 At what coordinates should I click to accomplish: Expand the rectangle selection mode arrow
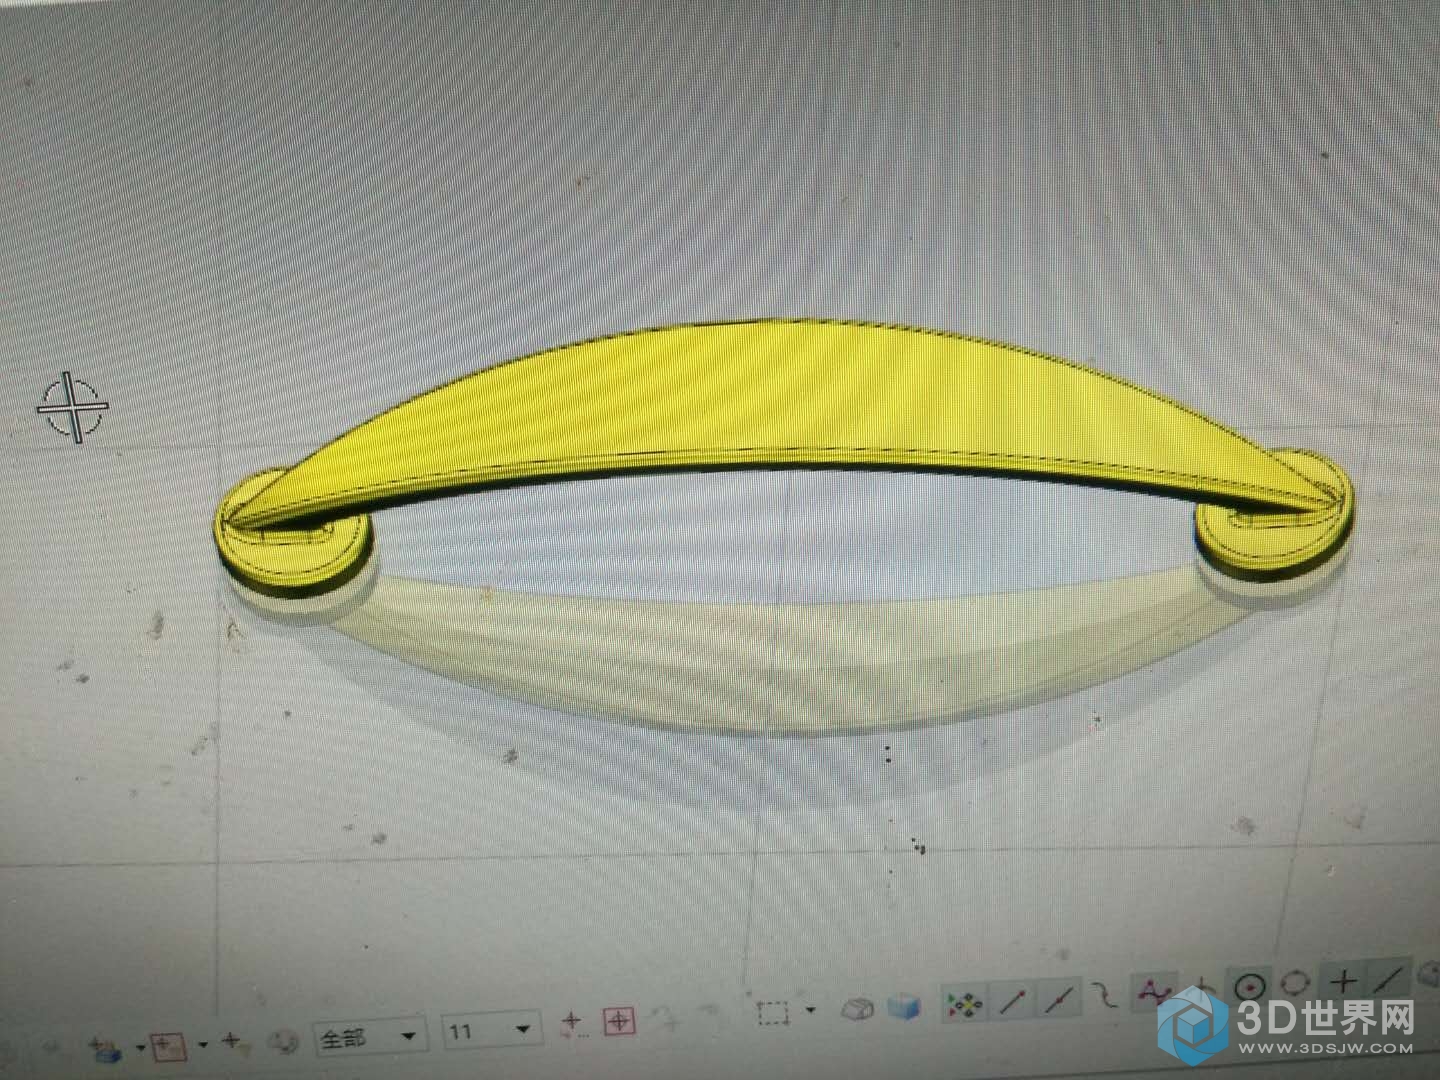pyautogui.click(x=810, y=1010)
